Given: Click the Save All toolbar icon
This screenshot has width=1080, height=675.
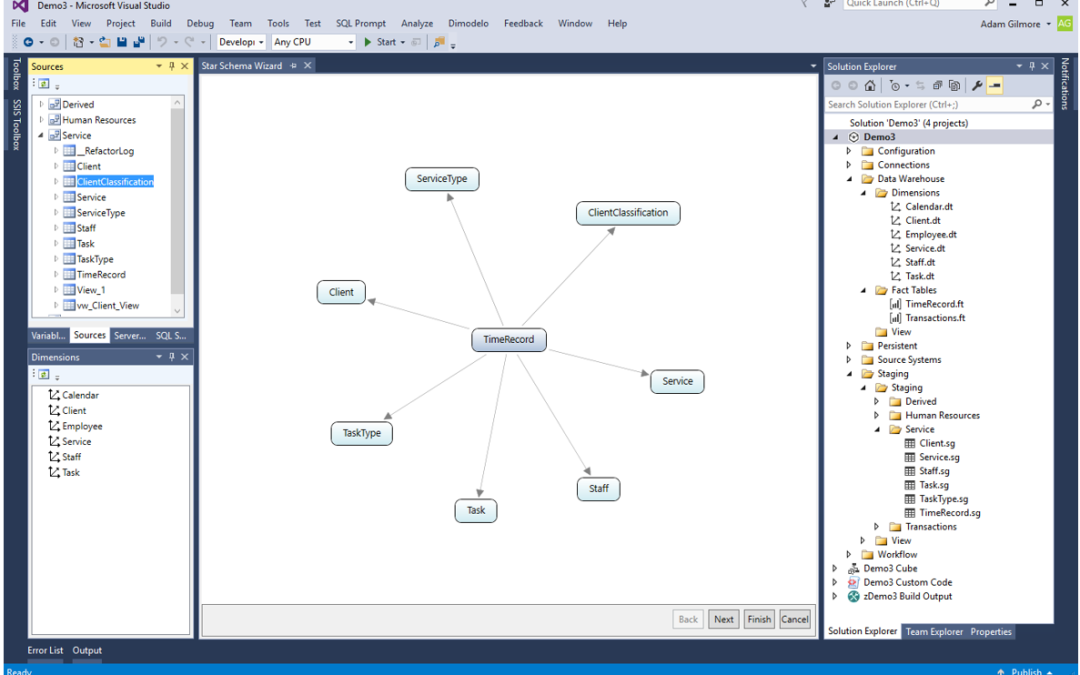Looking at the screenshot, I should point(137,42).
